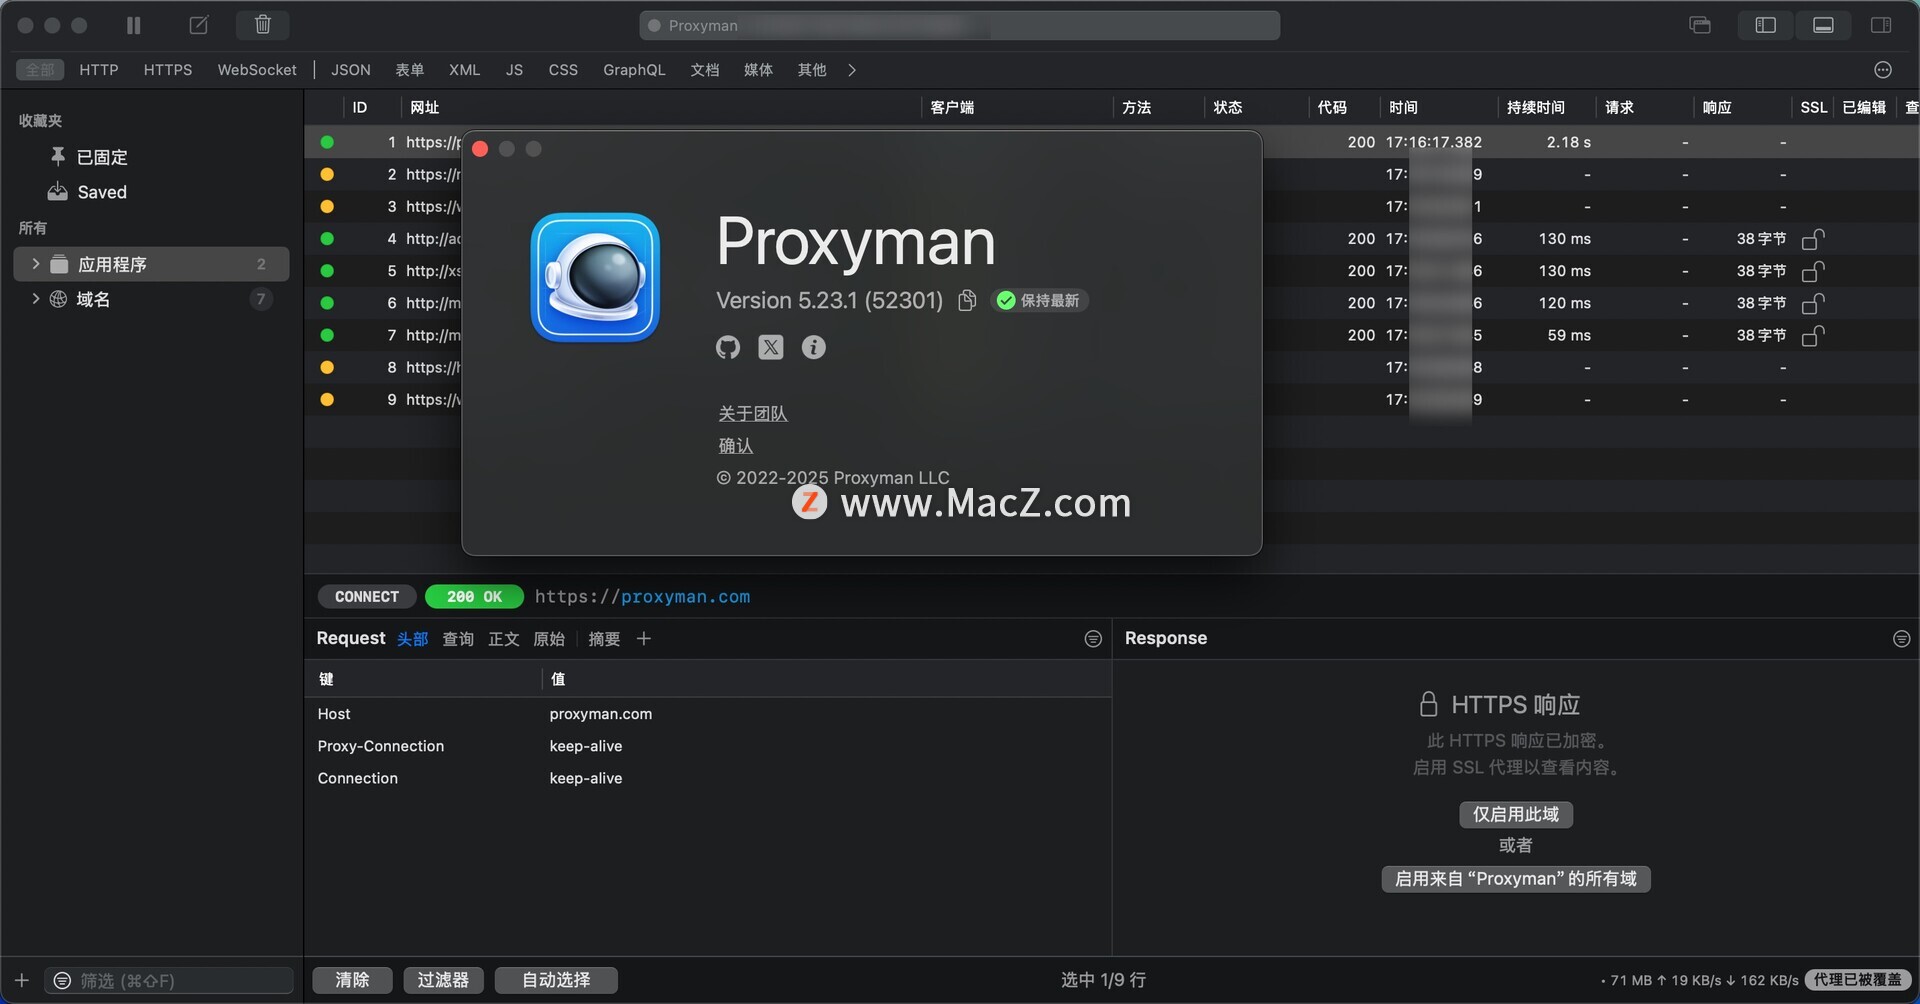Select the XML filter tab
This screenshot has width=1920, height=1004.
coord(464,69)
